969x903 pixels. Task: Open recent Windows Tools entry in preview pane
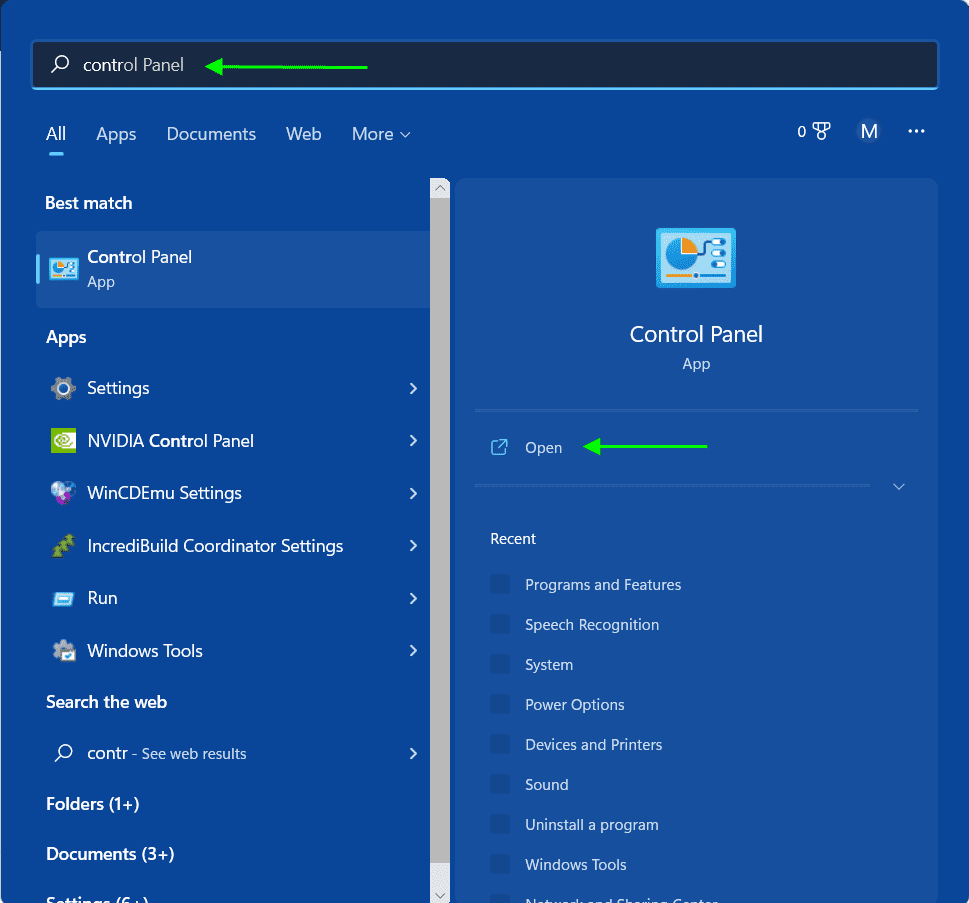tap(575, 865)
